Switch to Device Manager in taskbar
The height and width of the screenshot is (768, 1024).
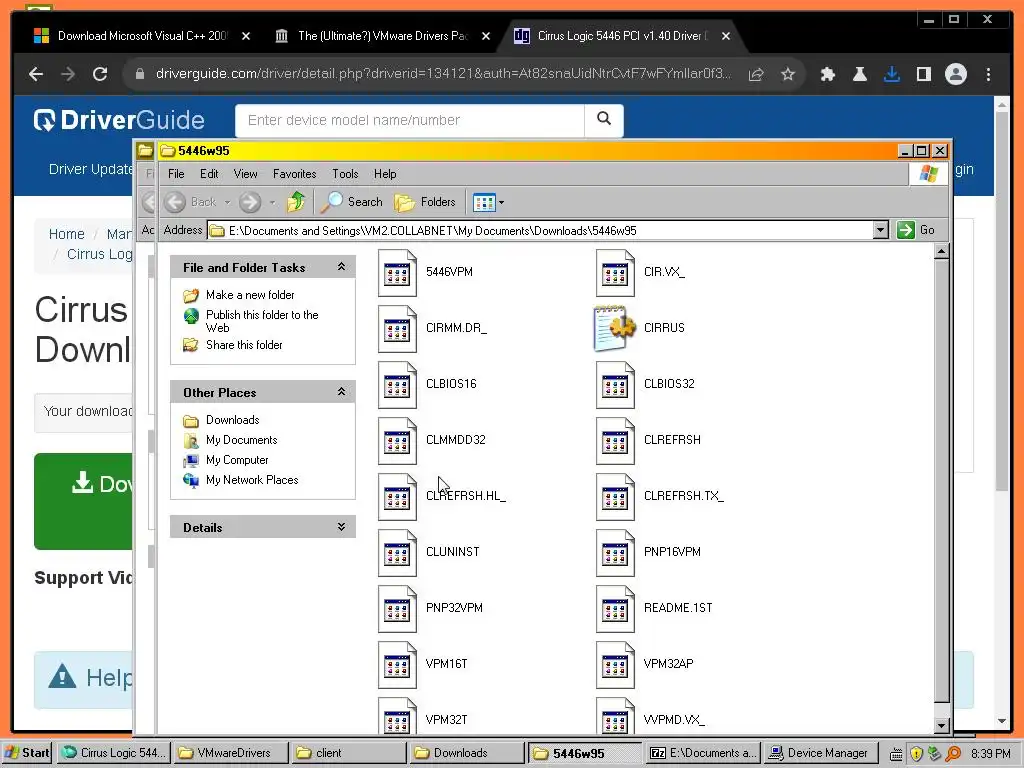[819, 753]
